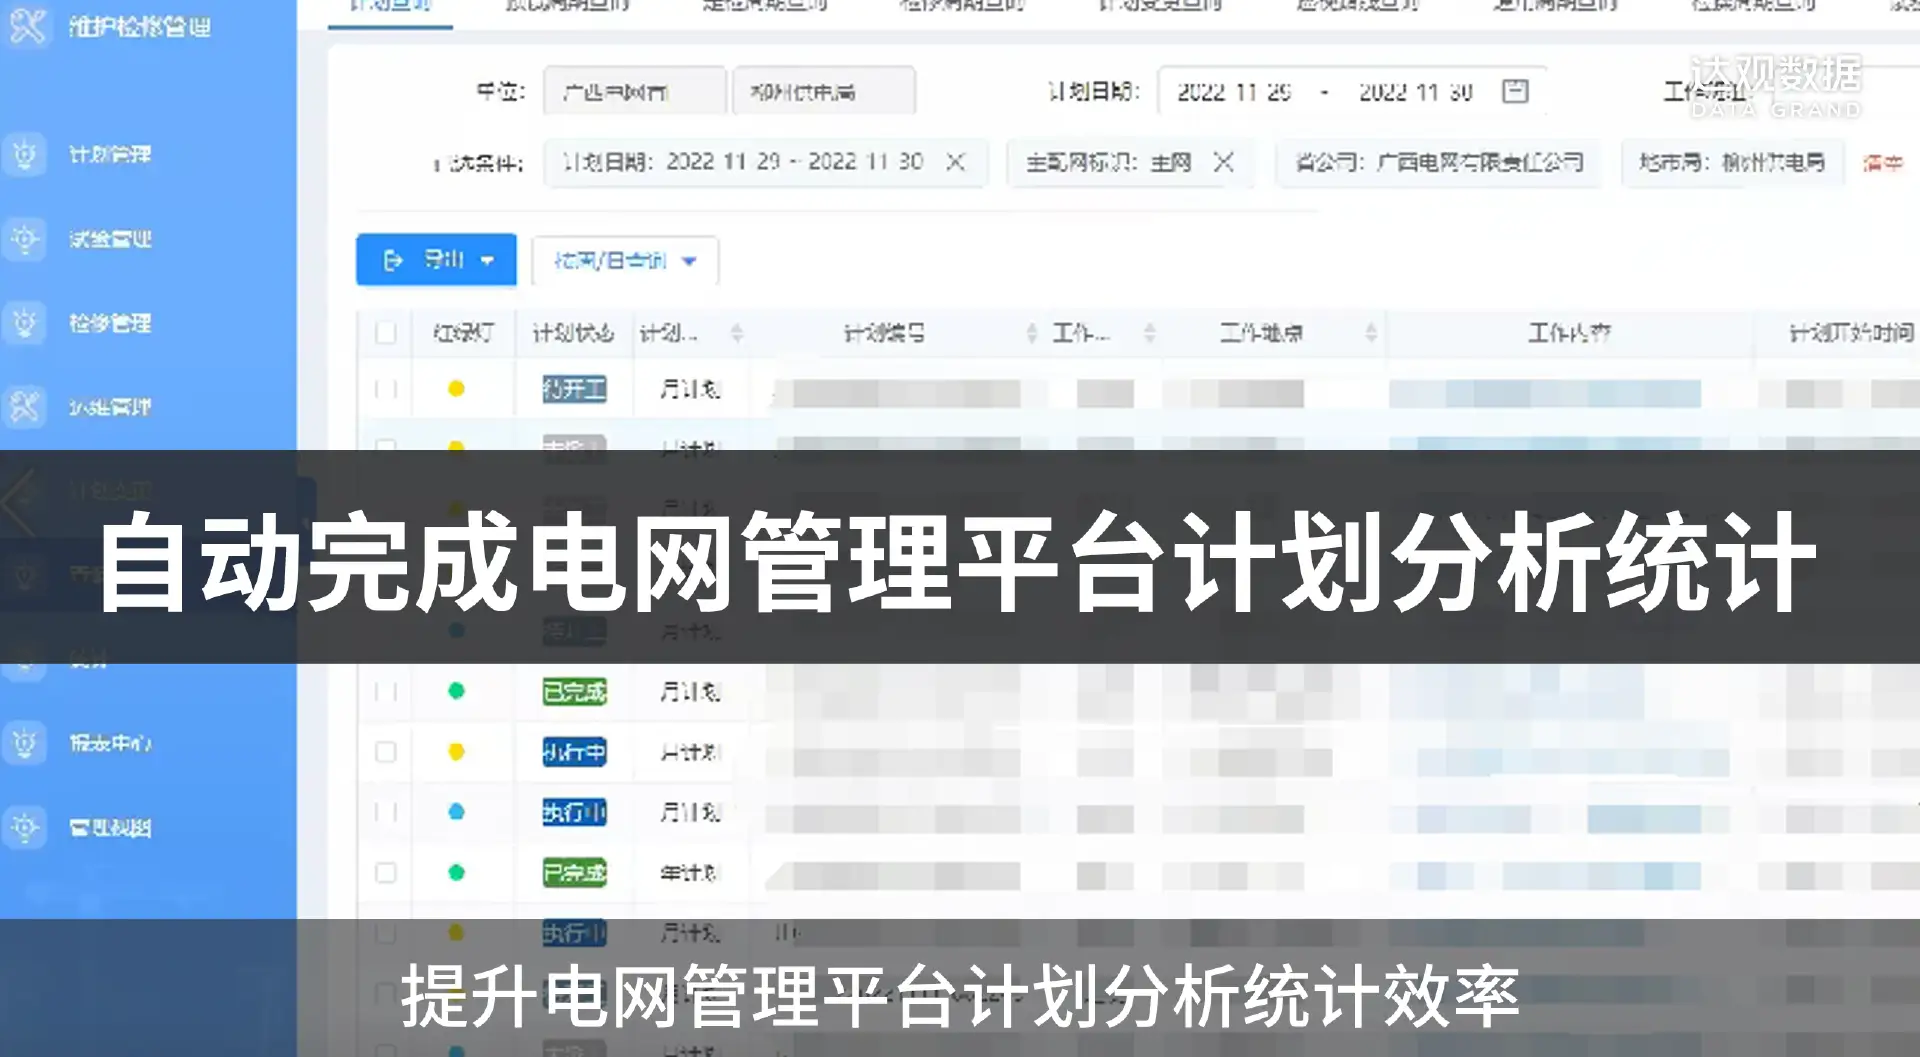Click the calendar icon in 计划日期 field
The image size is (1920, 1057).
(1515, 92)
